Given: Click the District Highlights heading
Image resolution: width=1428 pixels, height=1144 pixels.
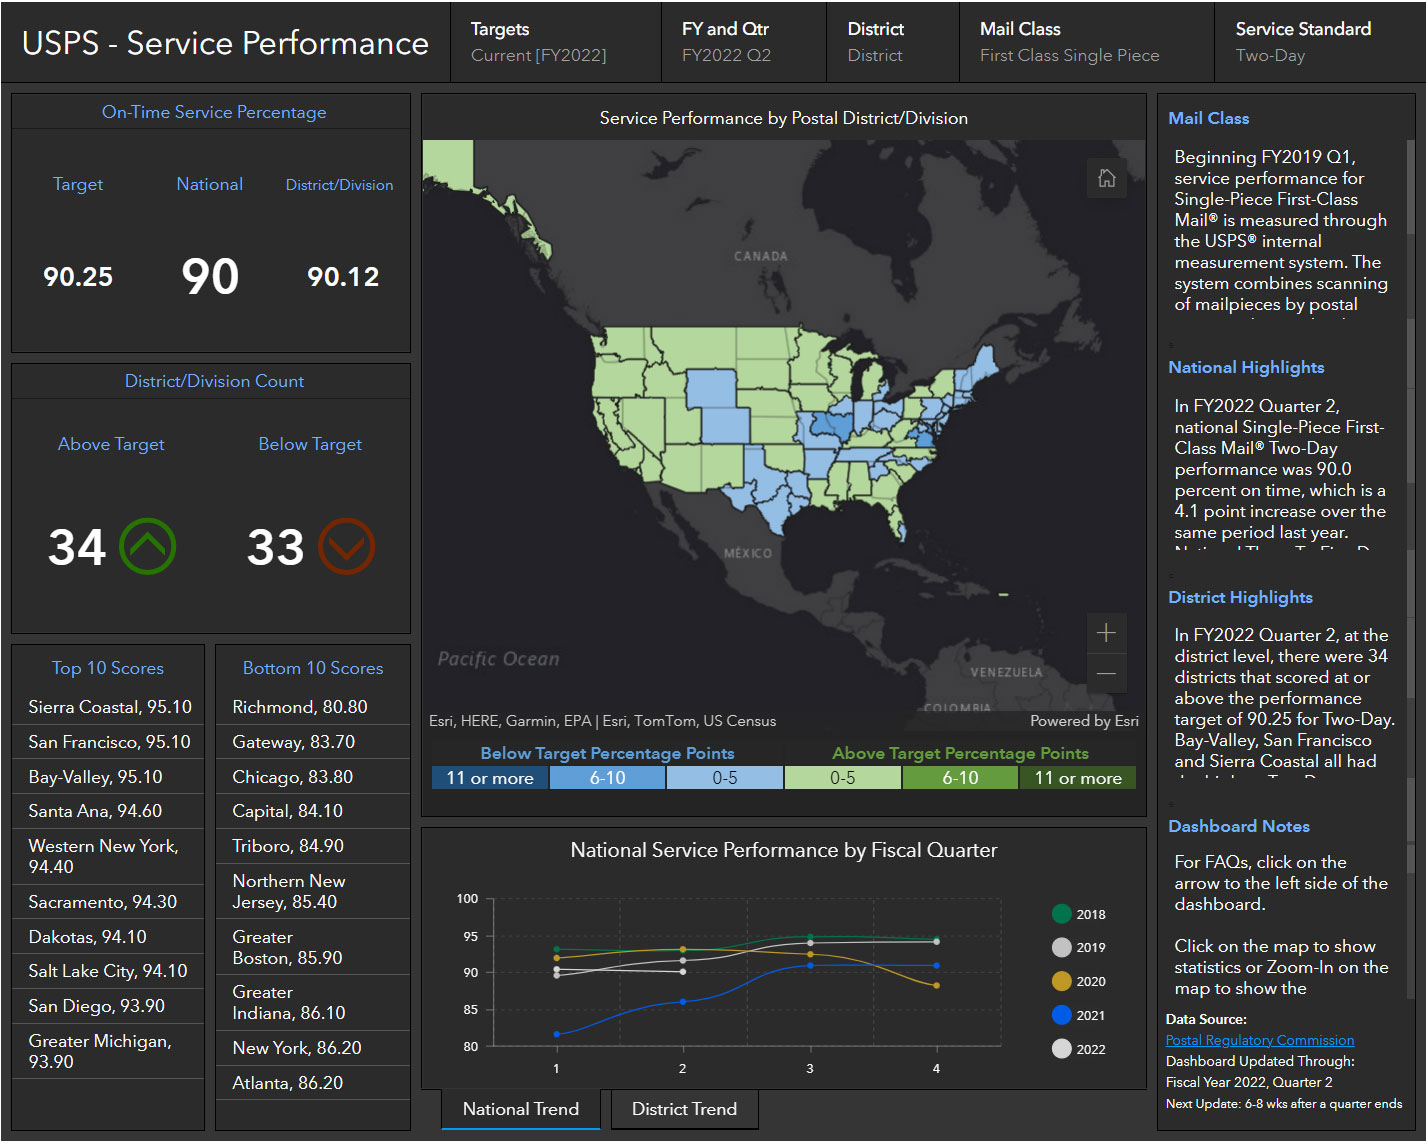Looking at the screenshot, I should [1240, 597].
